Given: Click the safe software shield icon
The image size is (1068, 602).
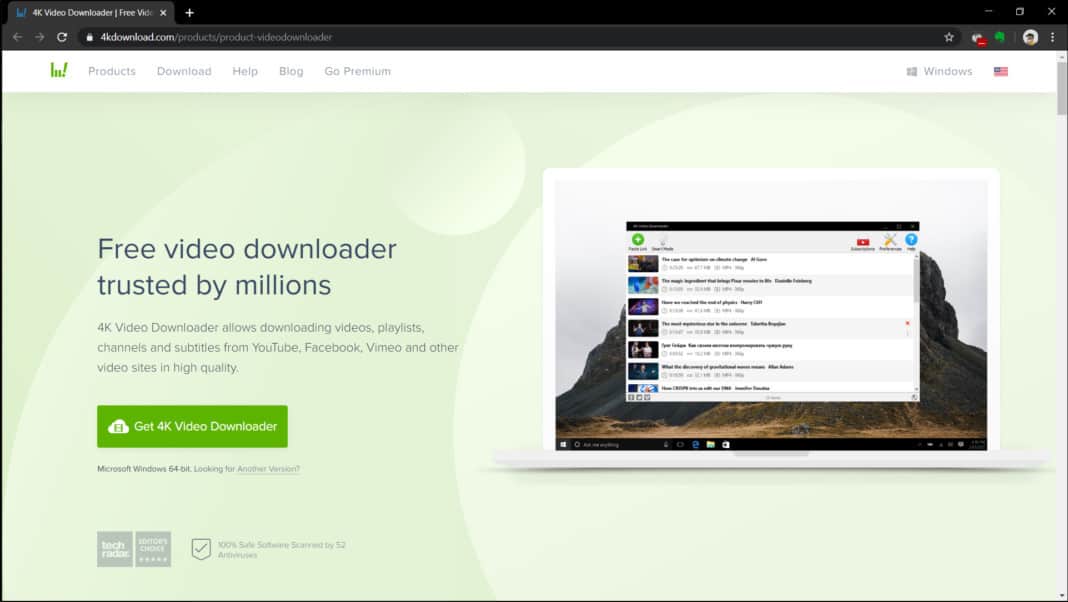Looking at the screenshot, I should click(x=201, y=549).
